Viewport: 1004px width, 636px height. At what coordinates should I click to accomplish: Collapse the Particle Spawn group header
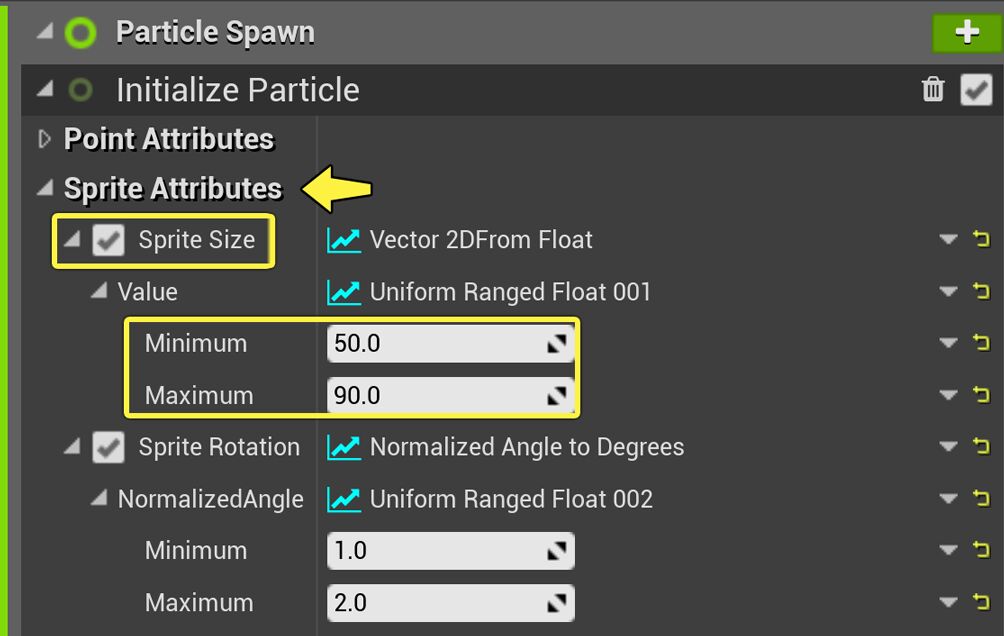(44, 33)
